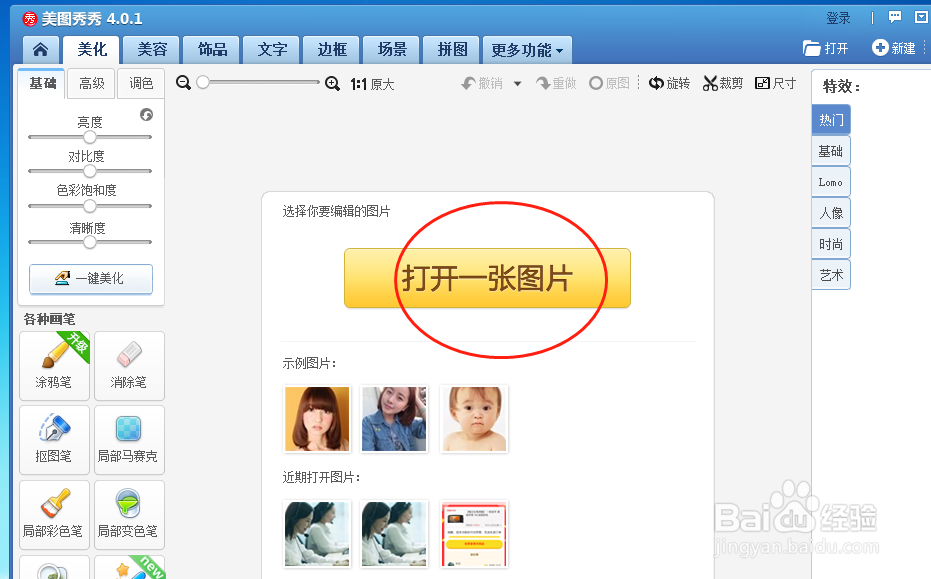Image resolution: width=931 pixels, height=579 pixels.
Task: Adjust the 对比度 contrast slider
Action: pos(90,171)
